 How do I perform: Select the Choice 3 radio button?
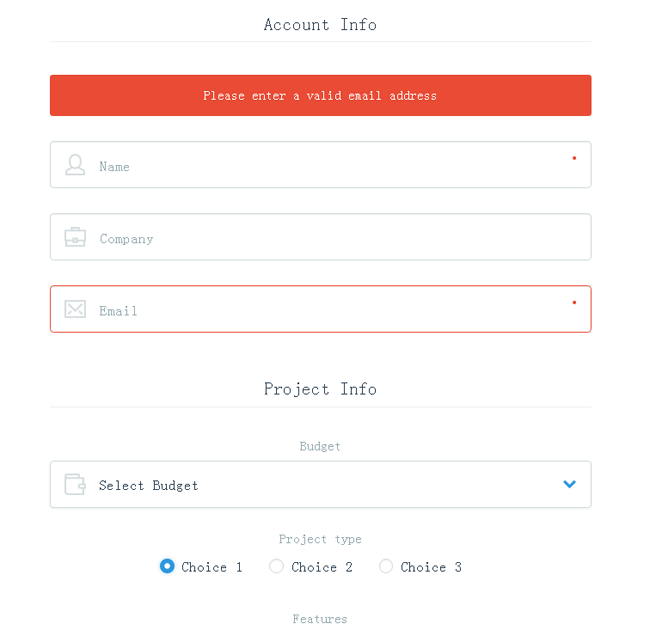coord(386,566)
